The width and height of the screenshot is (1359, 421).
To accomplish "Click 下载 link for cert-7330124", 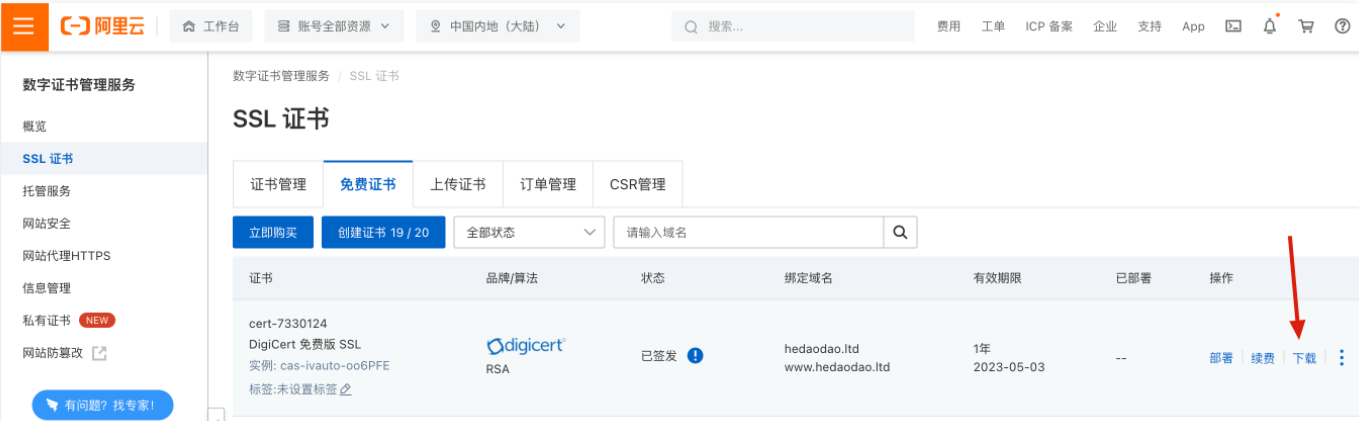I will coord(1304,358).
